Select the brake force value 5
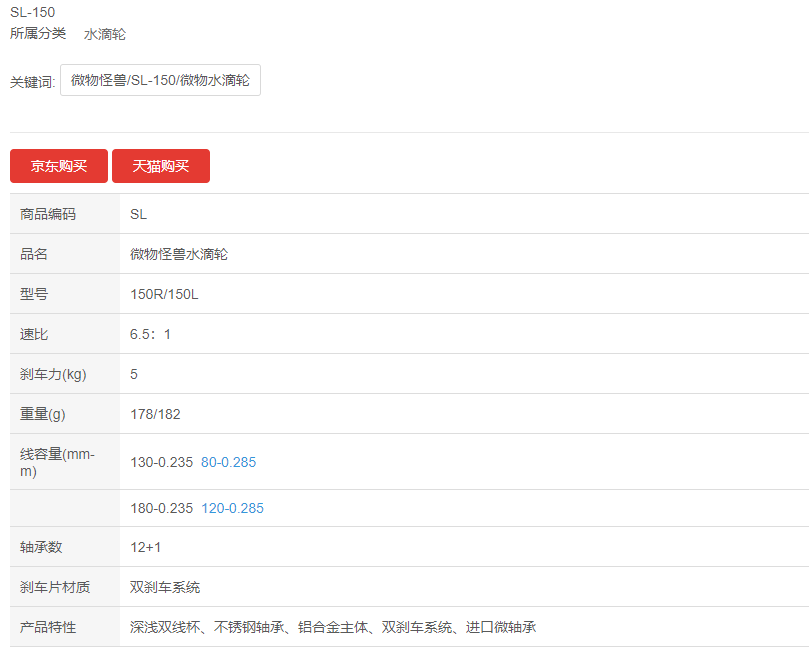Viewport: 809px width, 658px height. [134, 374]
